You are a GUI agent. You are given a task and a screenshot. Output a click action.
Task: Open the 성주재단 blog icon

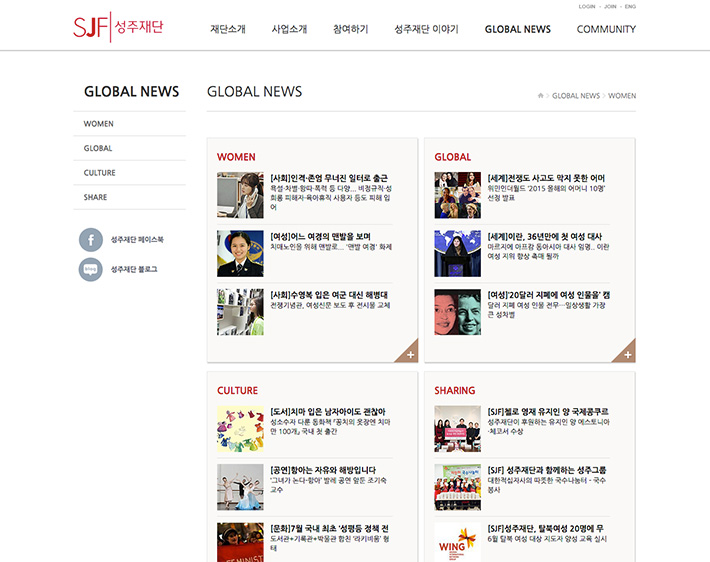click(x=91, y=269)
